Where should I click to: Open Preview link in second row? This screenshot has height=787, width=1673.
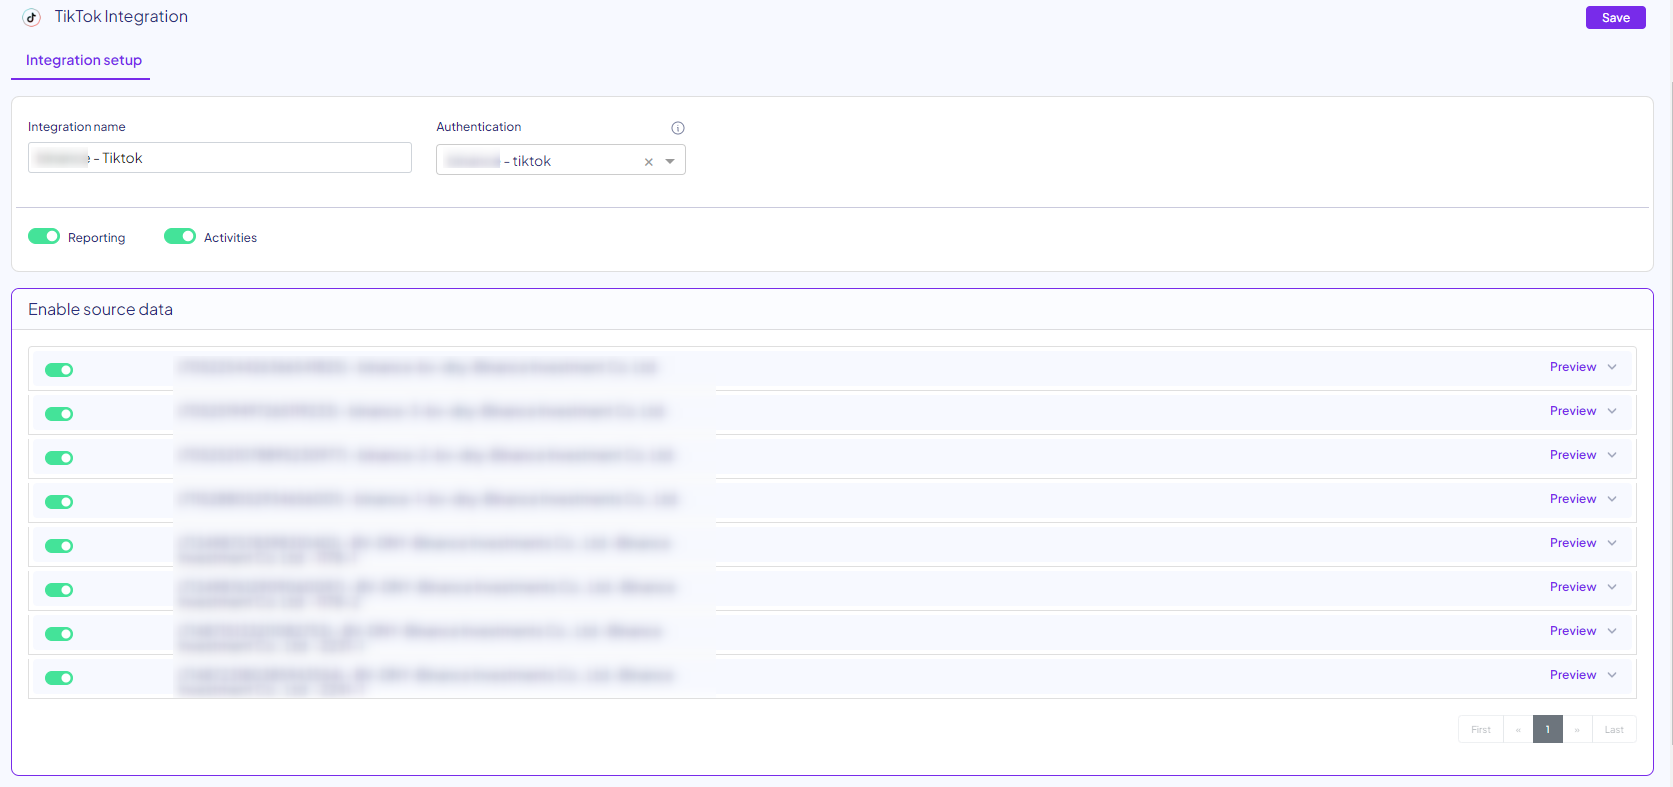click(1572, 411)
